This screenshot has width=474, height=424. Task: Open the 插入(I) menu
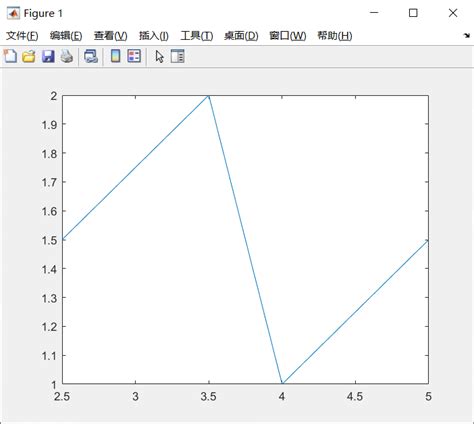(154, 36)
